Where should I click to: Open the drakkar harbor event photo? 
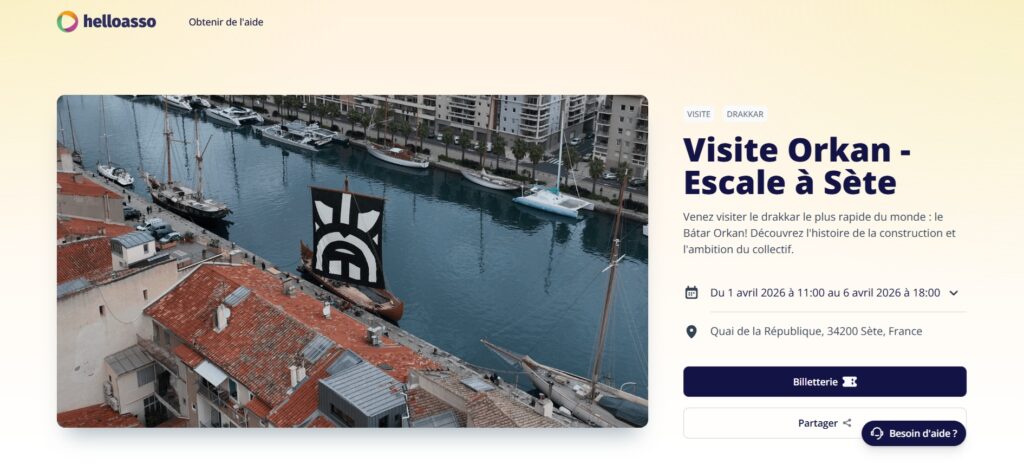click(x=352, y=261)
